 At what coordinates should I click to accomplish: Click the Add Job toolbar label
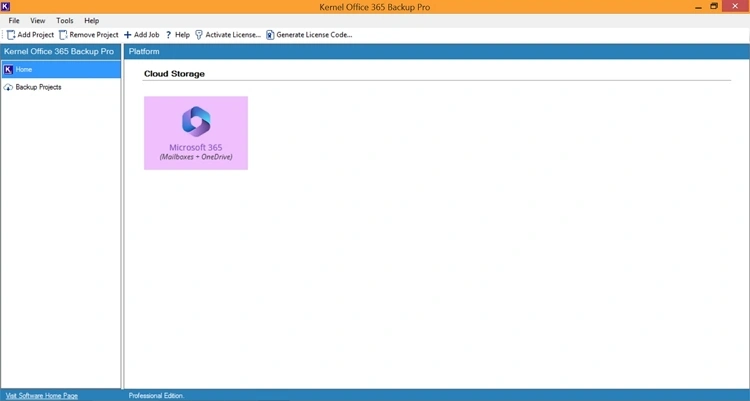tap(146, 35)
